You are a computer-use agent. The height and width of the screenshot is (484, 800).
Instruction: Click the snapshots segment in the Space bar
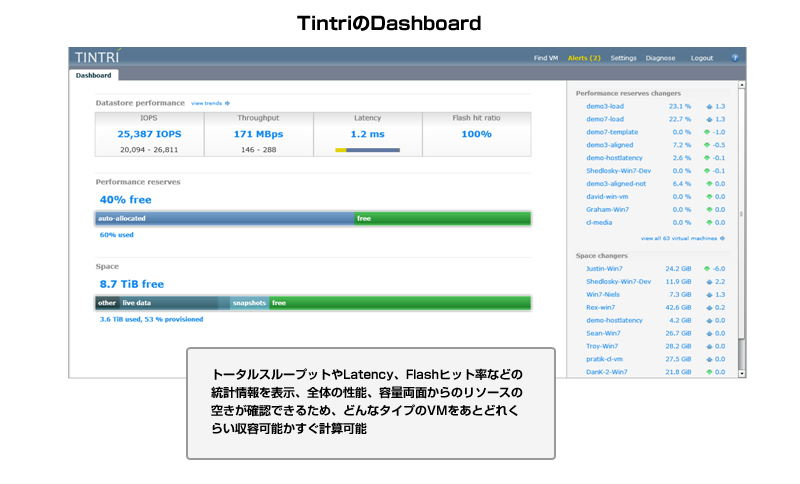pos(248,302)
